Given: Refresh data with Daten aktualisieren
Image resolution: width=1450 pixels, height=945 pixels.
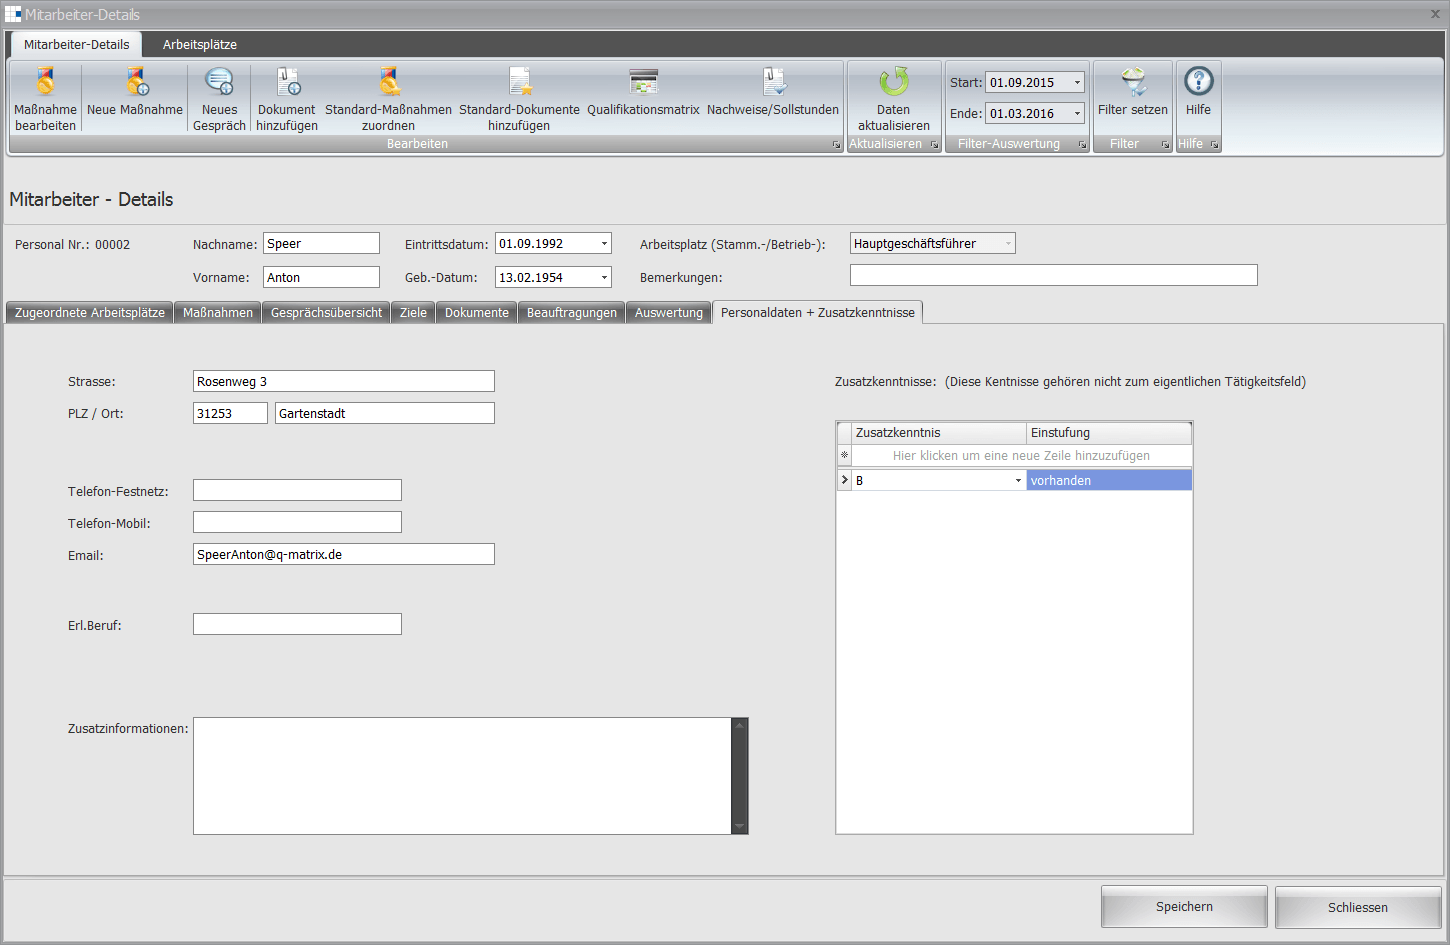Looking at the screenshot, I should [x=894, y=82].
